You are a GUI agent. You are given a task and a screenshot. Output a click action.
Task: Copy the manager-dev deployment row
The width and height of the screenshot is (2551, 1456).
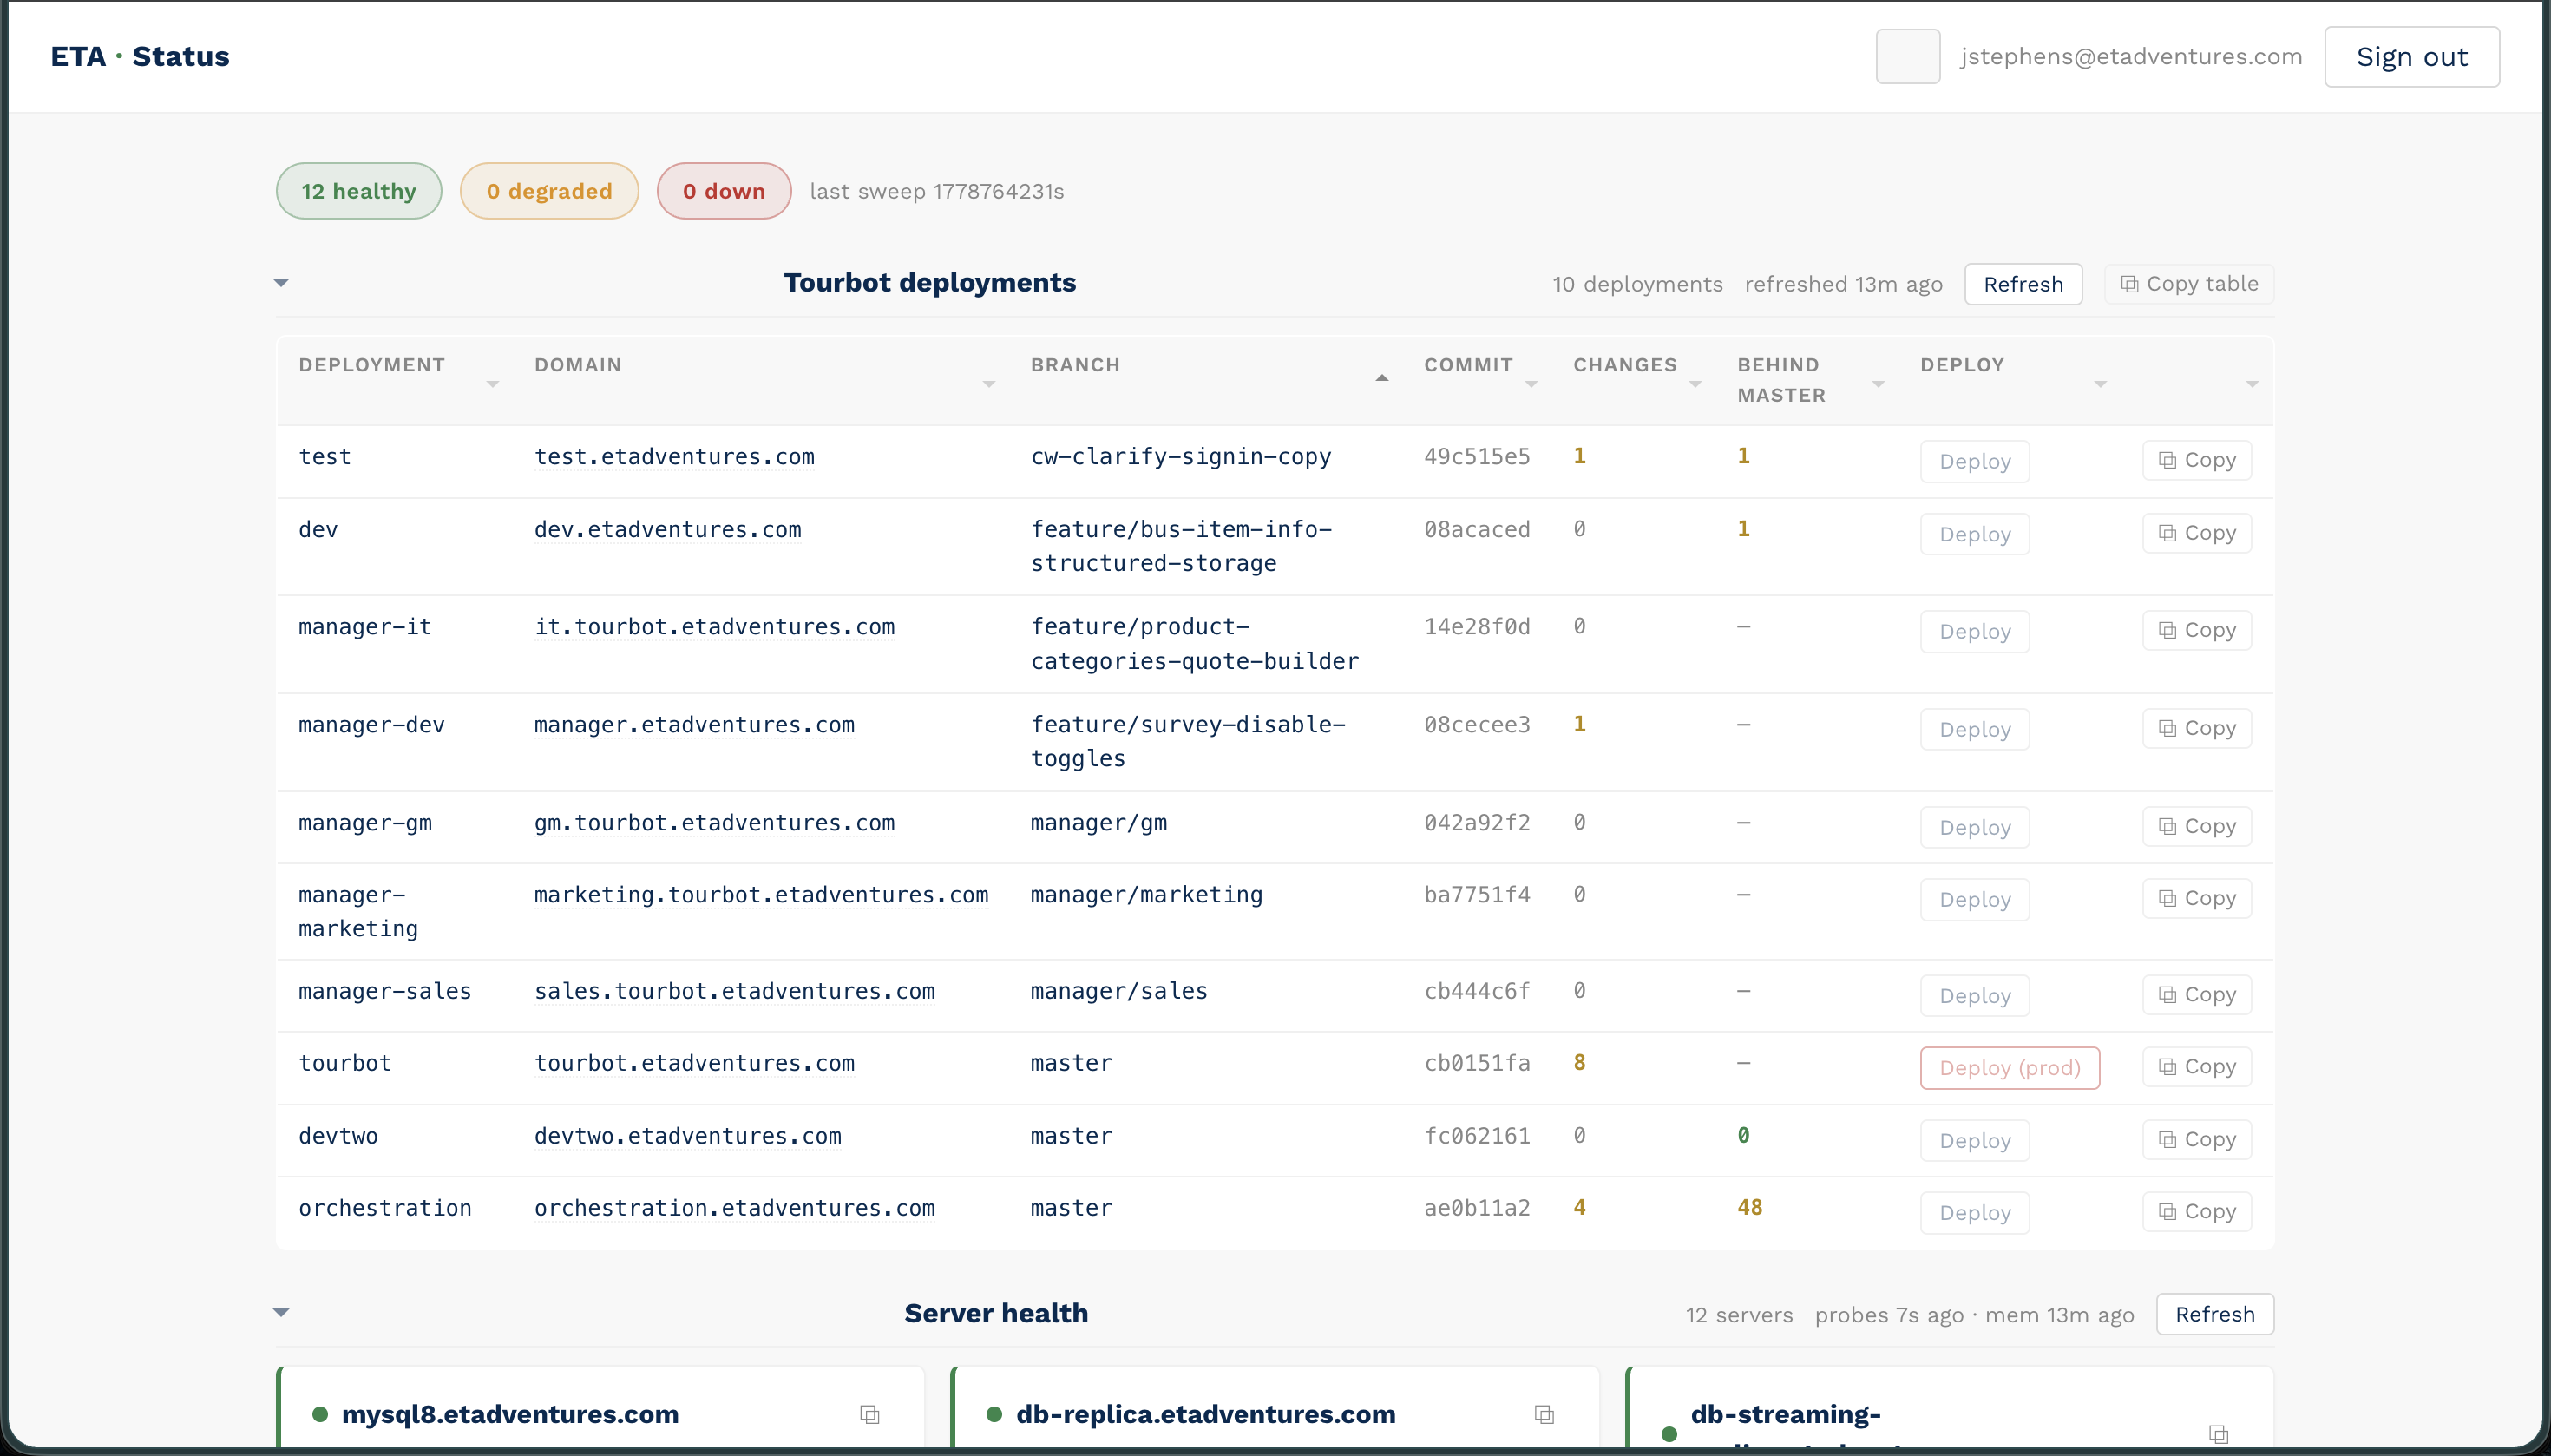(2196, 728)
